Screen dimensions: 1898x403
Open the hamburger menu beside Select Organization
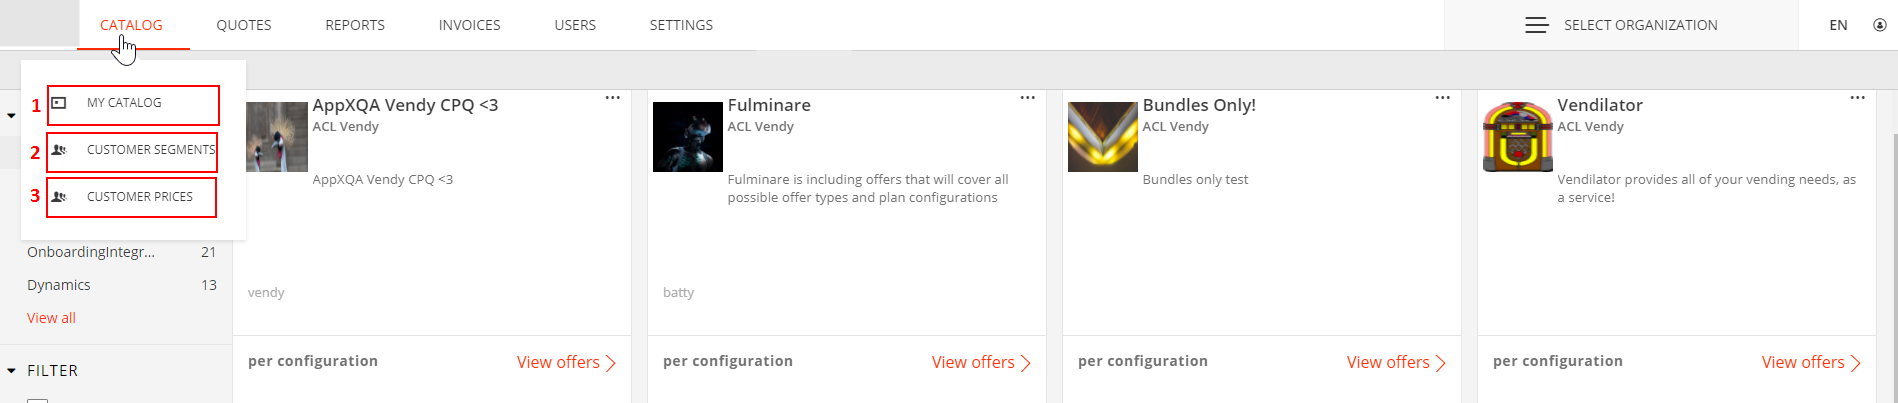(x=1536, y=25)
